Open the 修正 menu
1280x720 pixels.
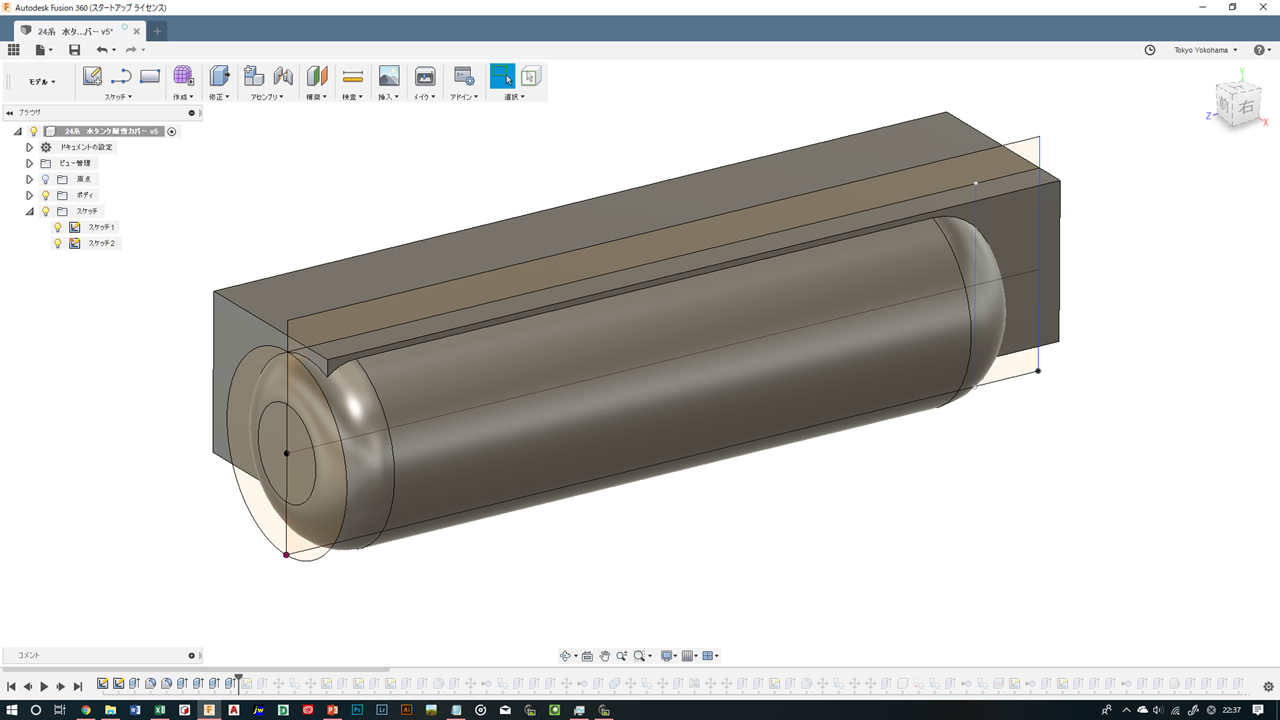[219, 97]
